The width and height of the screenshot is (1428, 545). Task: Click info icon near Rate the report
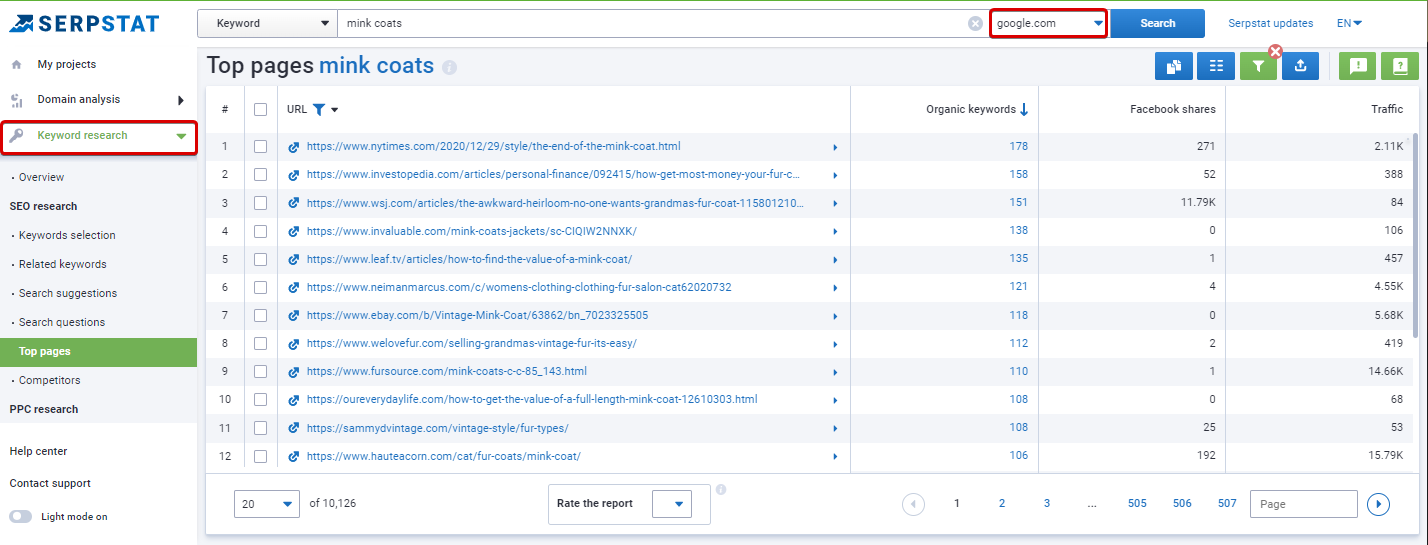721,490
